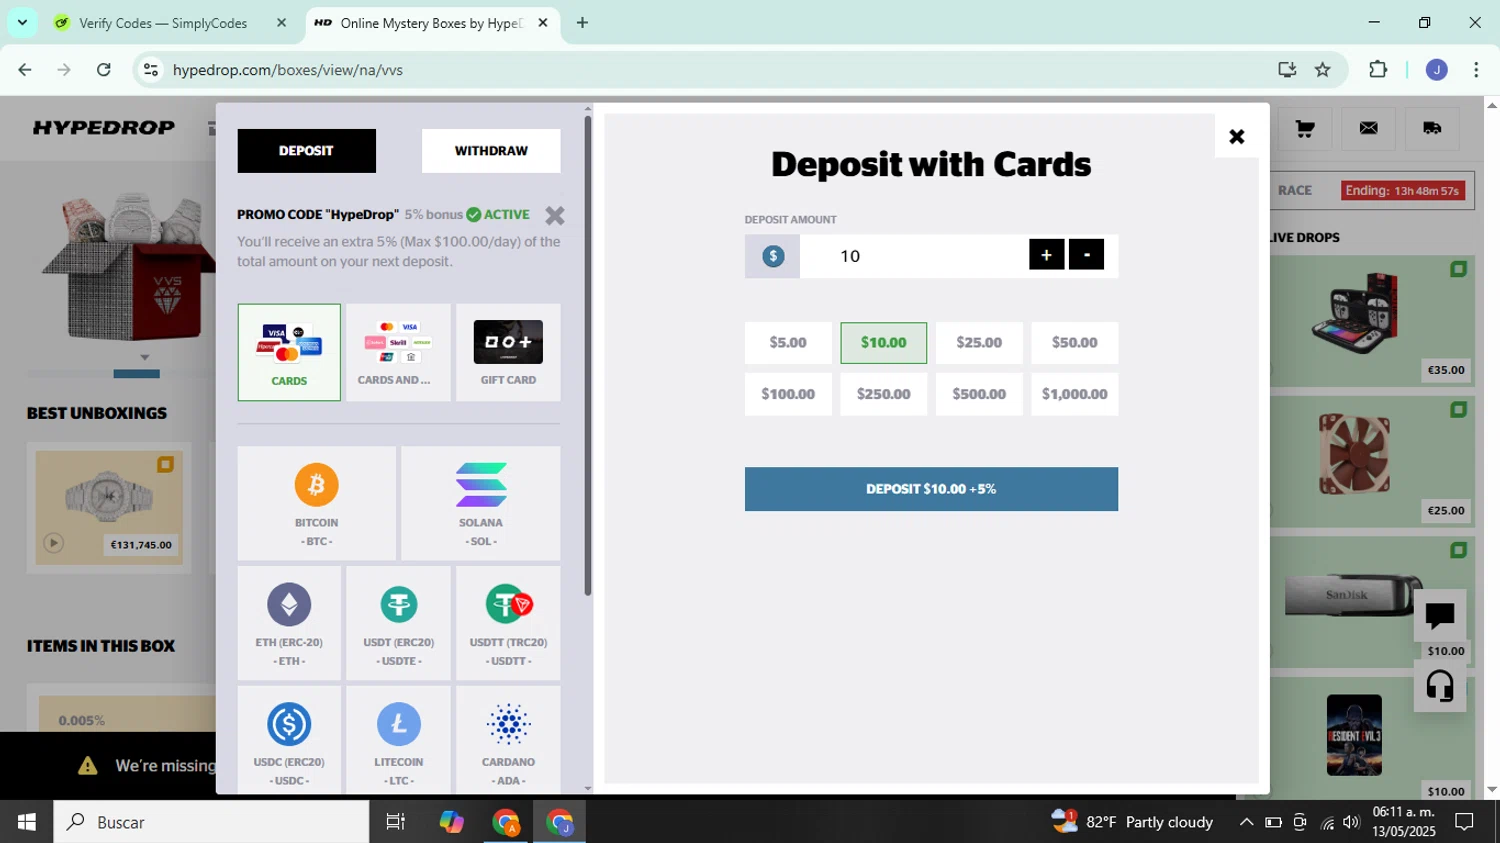This screenshot has height=843, width=1500.
Task: Increase deposit amount with plus button
Action: [x=1046, y=255]
